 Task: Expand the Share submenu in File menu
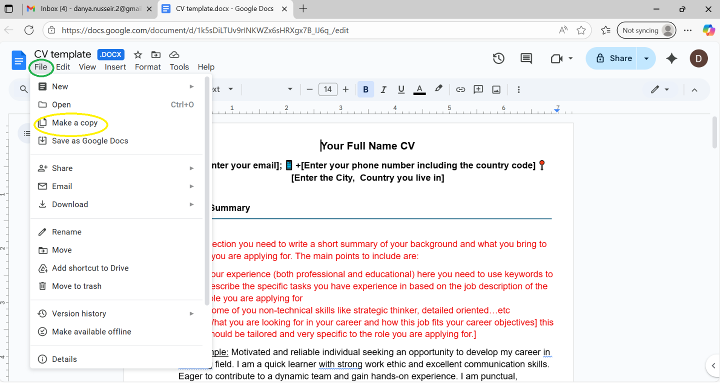(x=117, y=168)
